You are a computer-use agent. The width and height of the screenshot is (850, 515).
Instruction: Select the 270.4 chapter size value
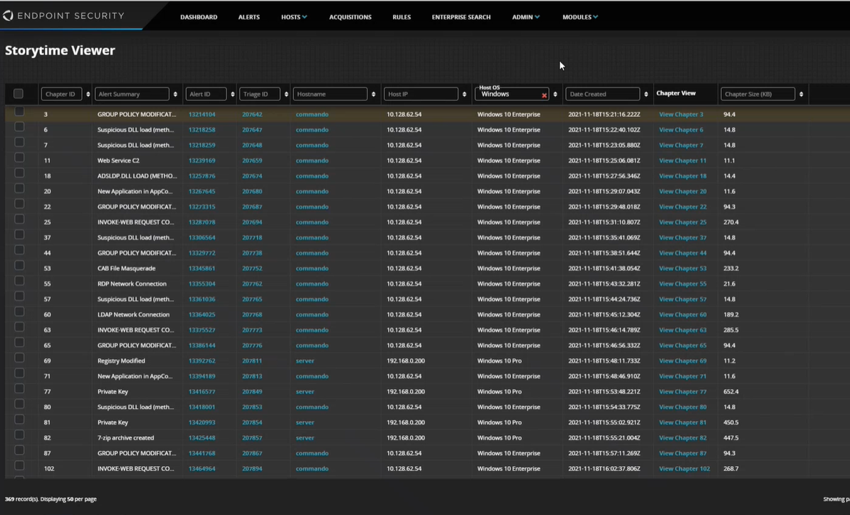click(x=731, y=222)
